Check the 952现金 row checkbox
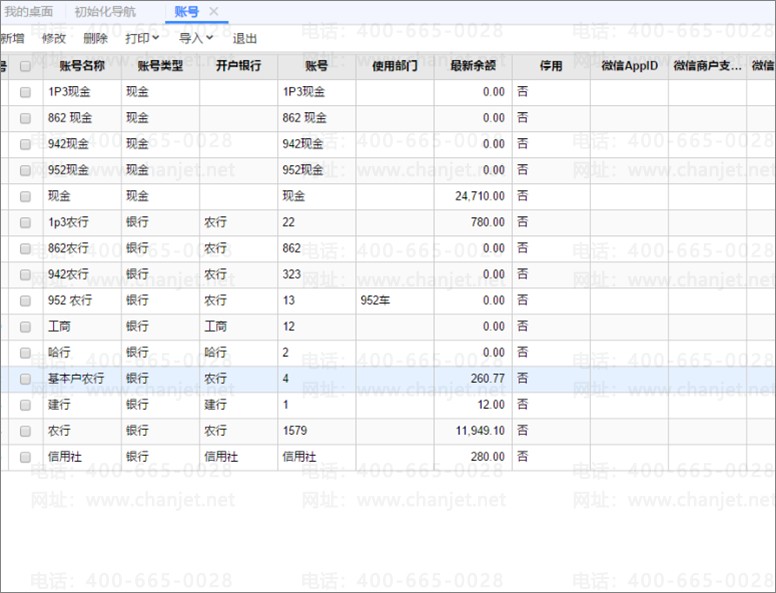776x593 pixels. coord(25,170)
